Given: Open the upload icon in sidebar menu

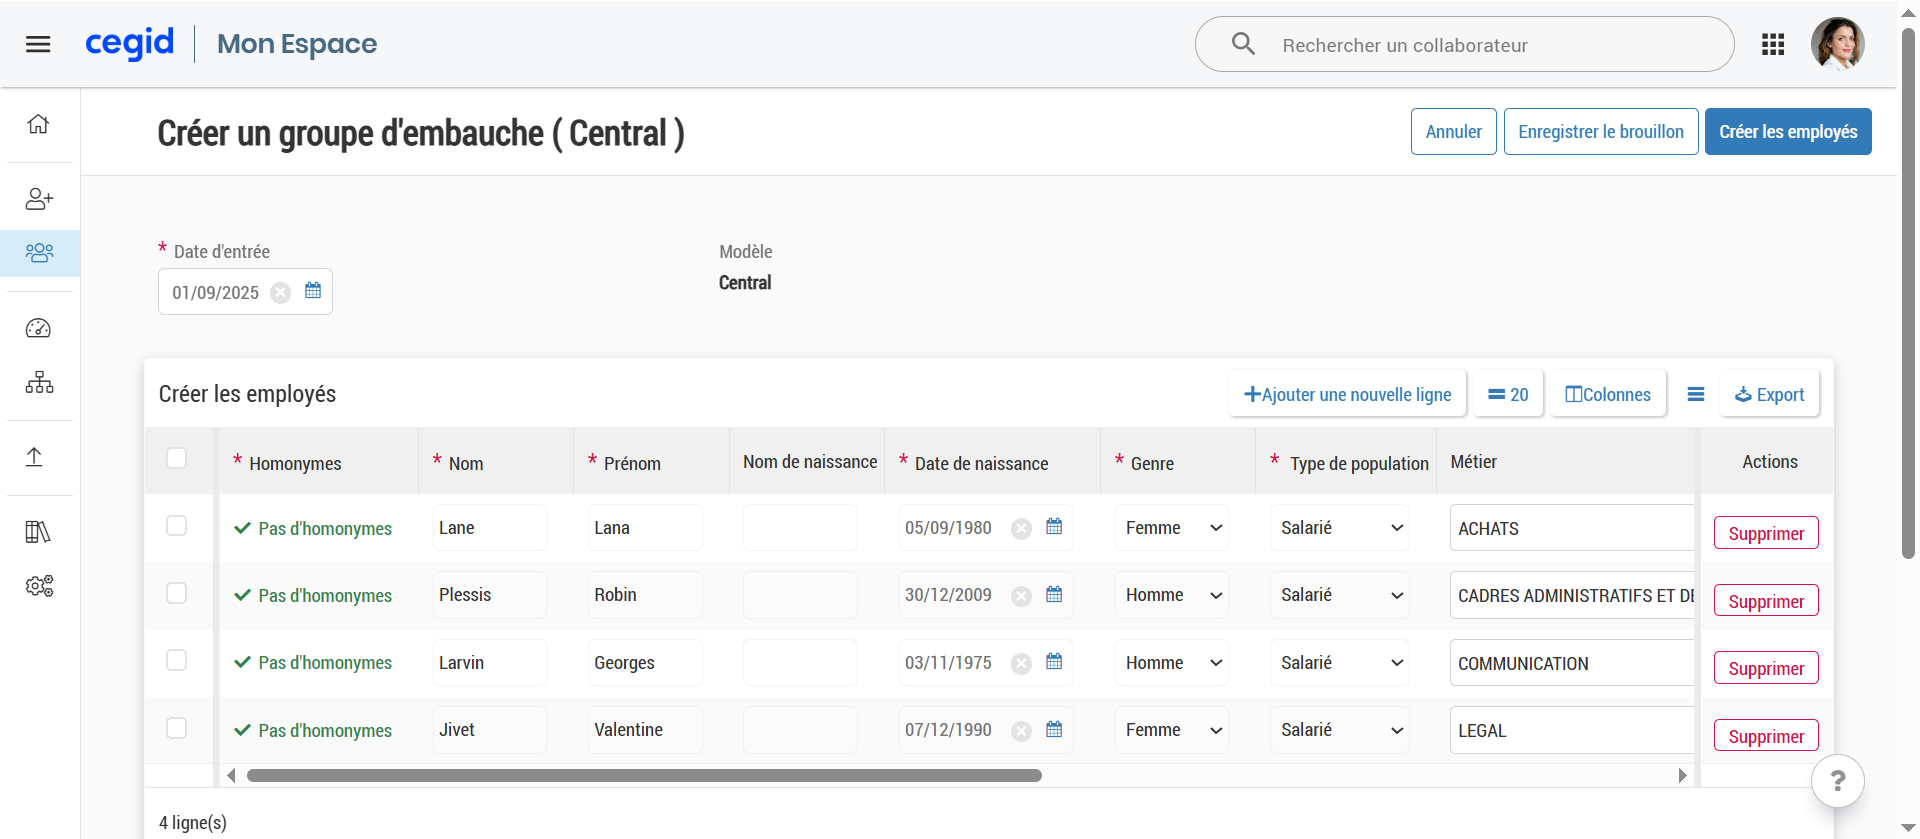Looking at the screenshot, I should click(35, 457).
